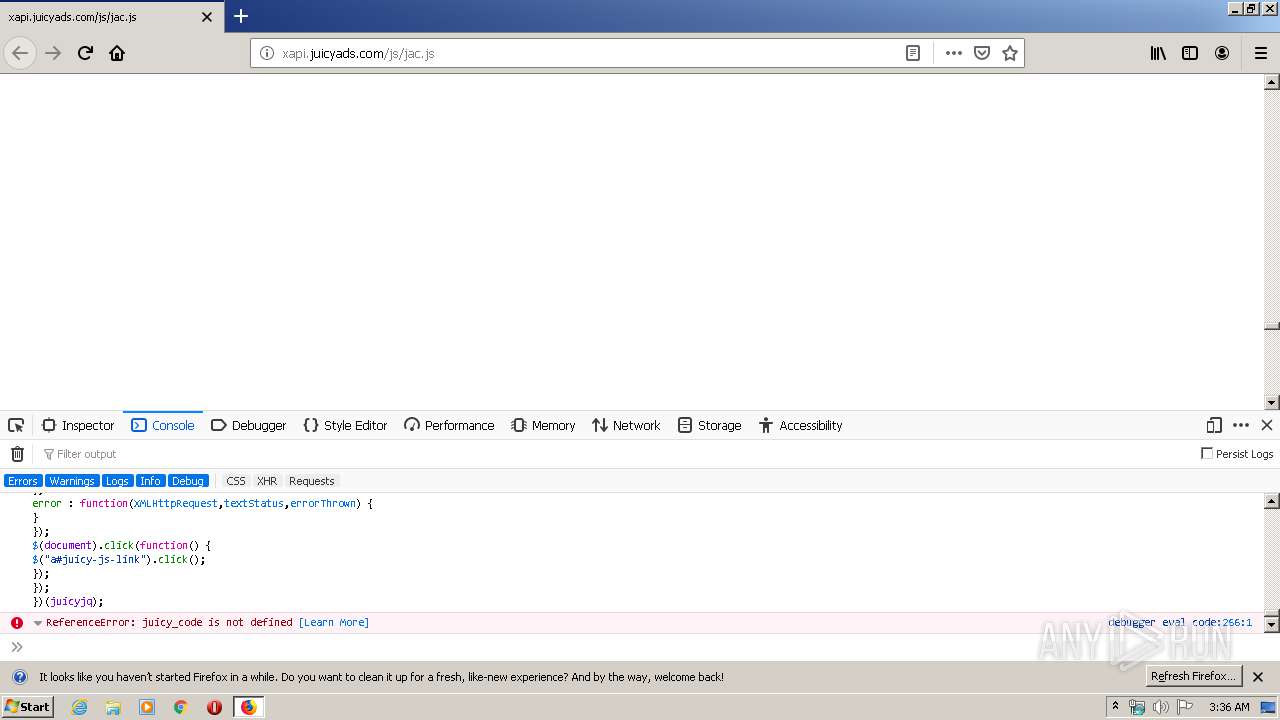
Task: Pick an element from the page
Action: coord(16,425)
